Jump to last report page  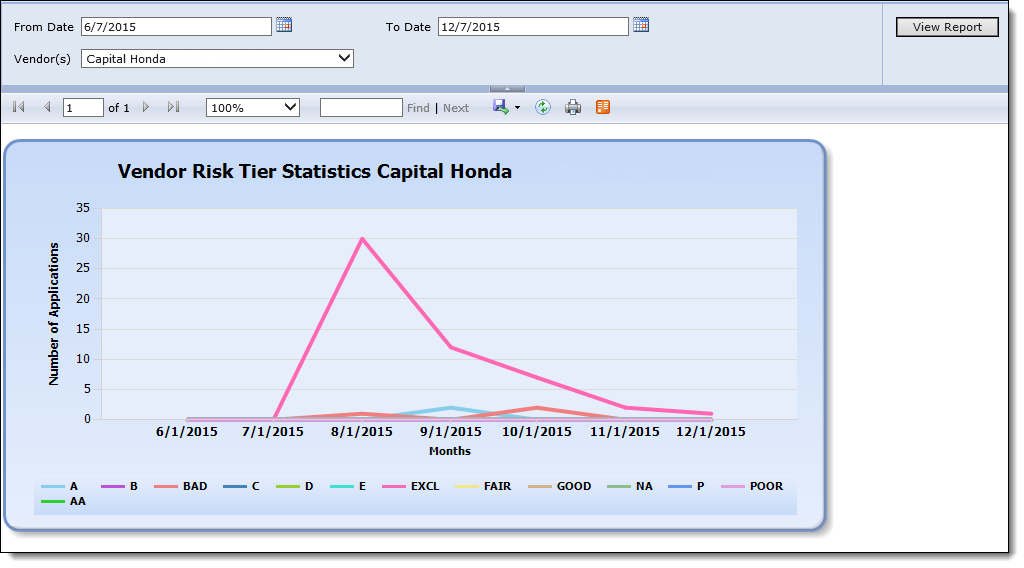click(173, 107)
